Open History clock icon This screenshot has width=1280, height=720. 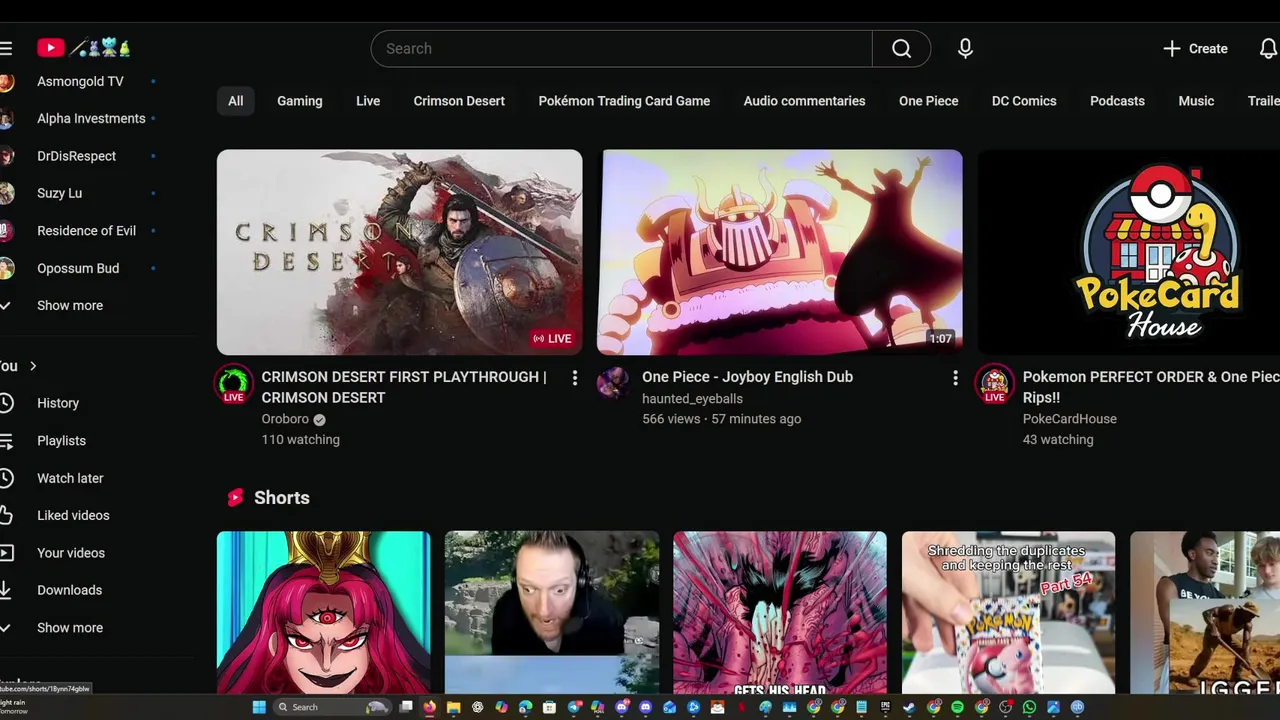coord(6,403)
